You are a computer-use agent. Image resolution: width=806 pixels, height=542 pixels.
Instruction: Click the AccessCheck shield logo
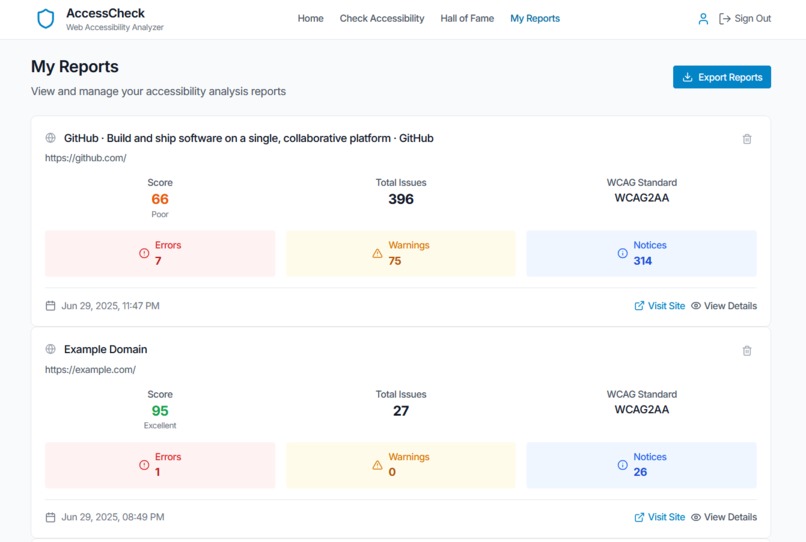46,19
